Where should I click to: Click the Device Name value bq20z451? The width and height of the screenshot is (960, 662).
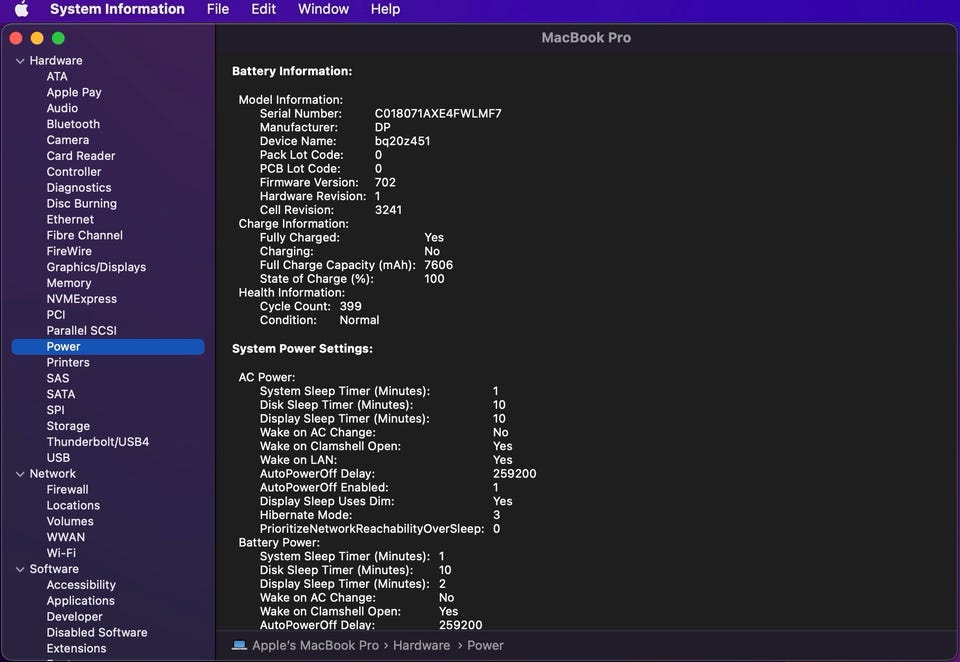click(x=402, y=141)
